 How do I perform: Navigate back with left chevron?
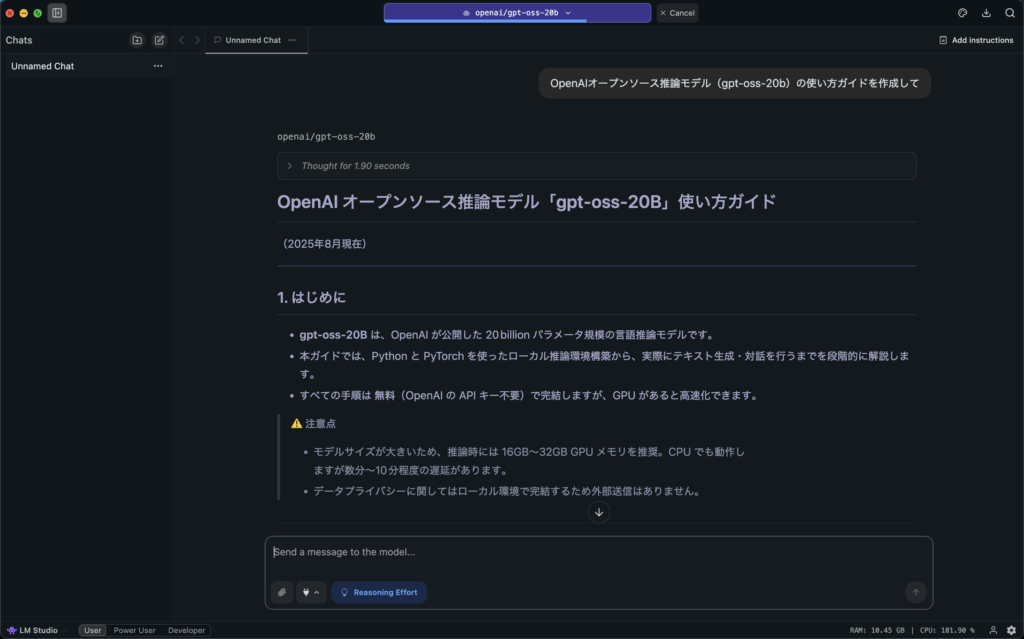182,40
